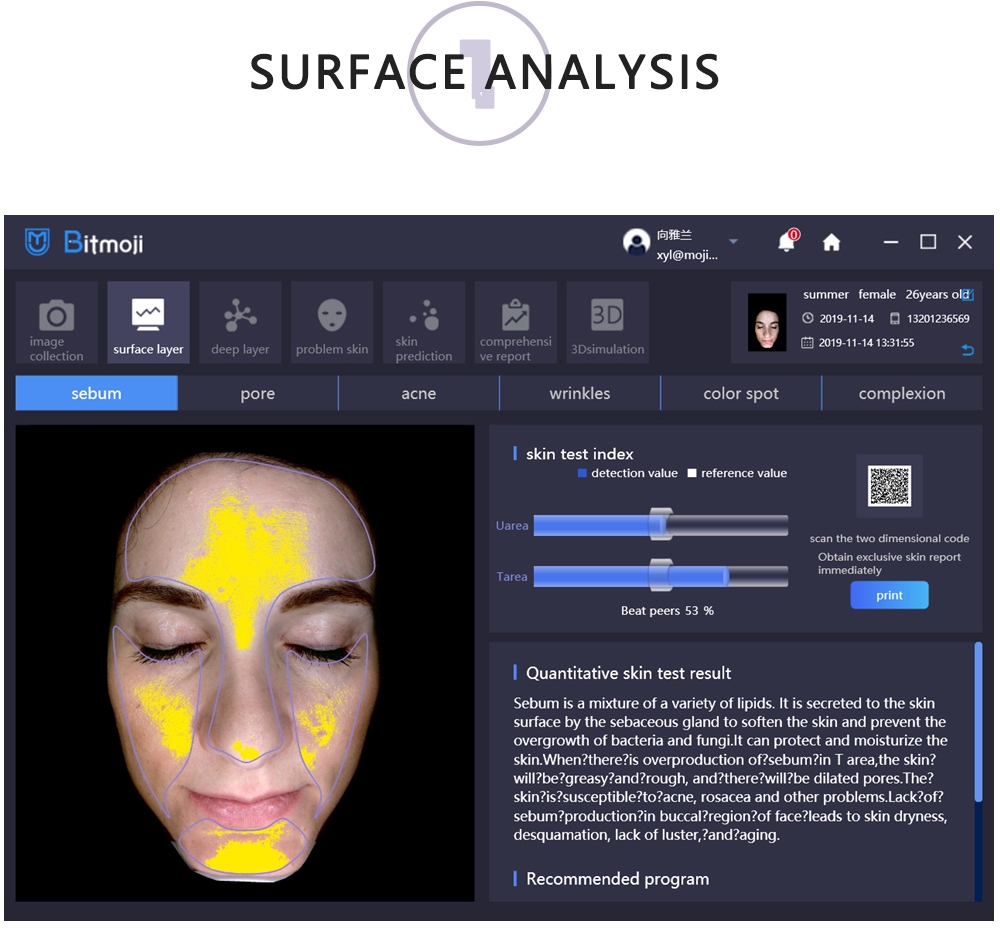Open the image collection camera icon
The width and height of the screenshot is (1000, 948).
[56, 317]
